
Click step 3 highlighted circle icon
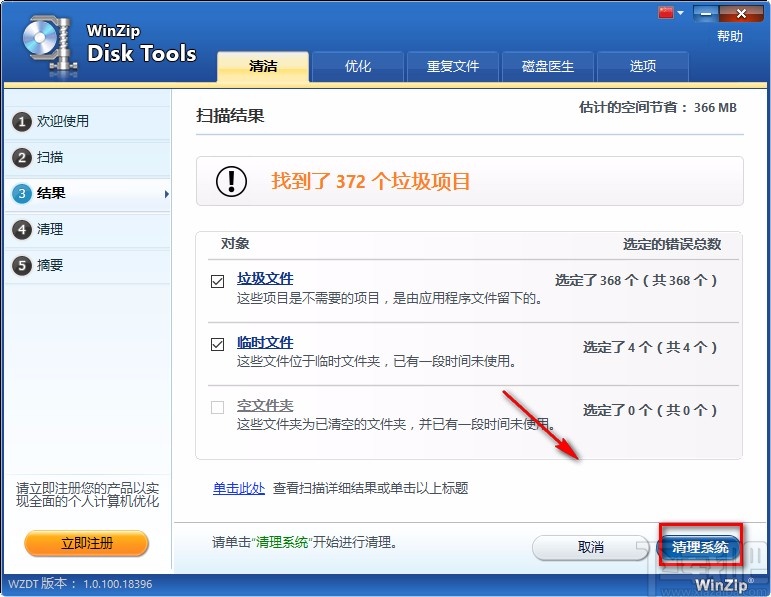click(22, 193)
